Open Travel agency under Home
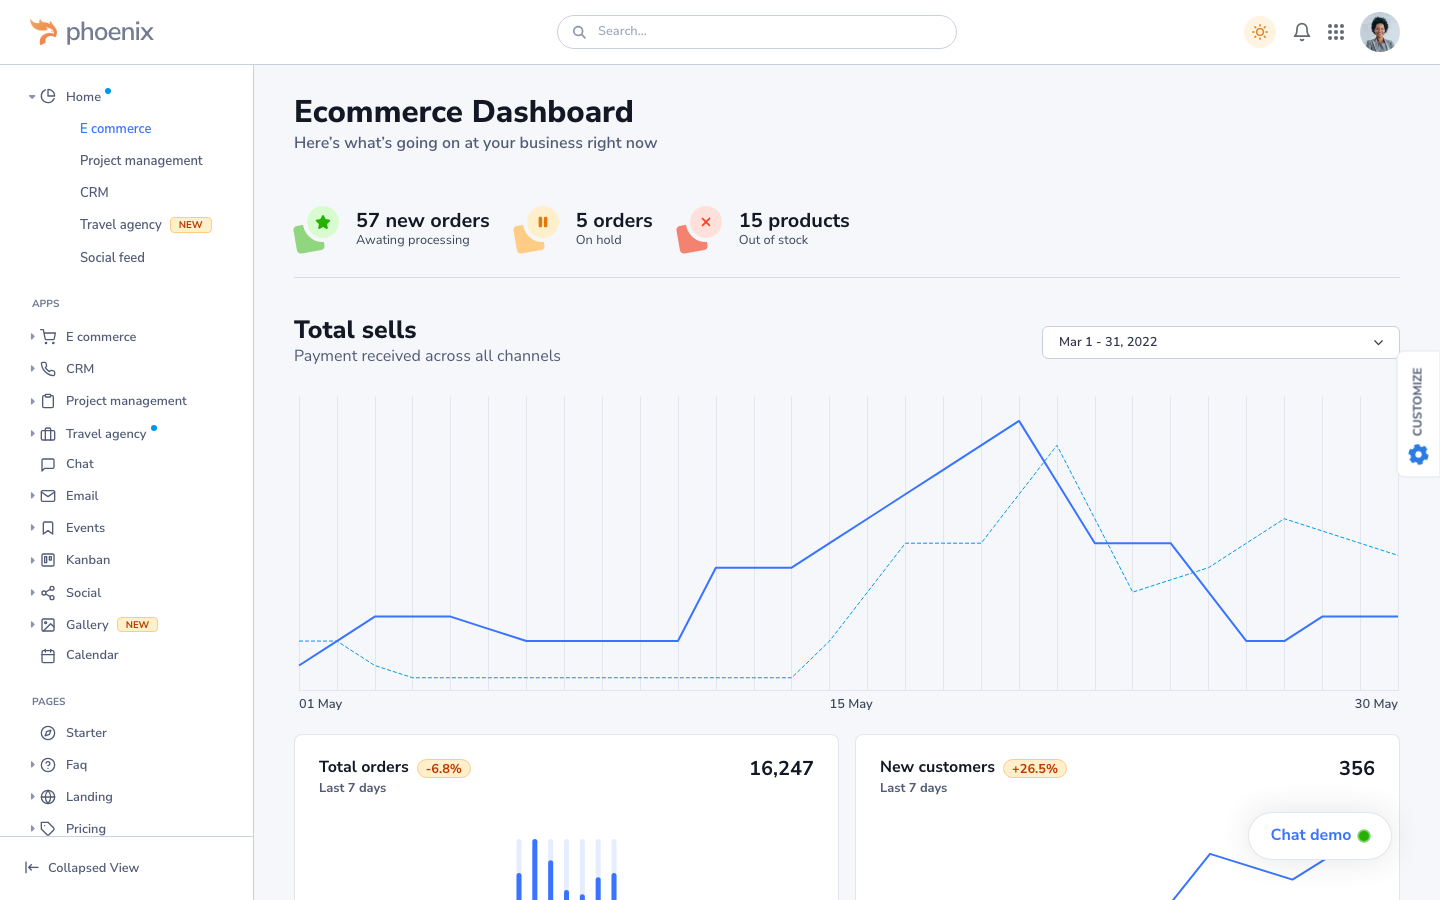Image resolution: width=1440 pixels, height=900 pixels. click(x=120, y=225)
